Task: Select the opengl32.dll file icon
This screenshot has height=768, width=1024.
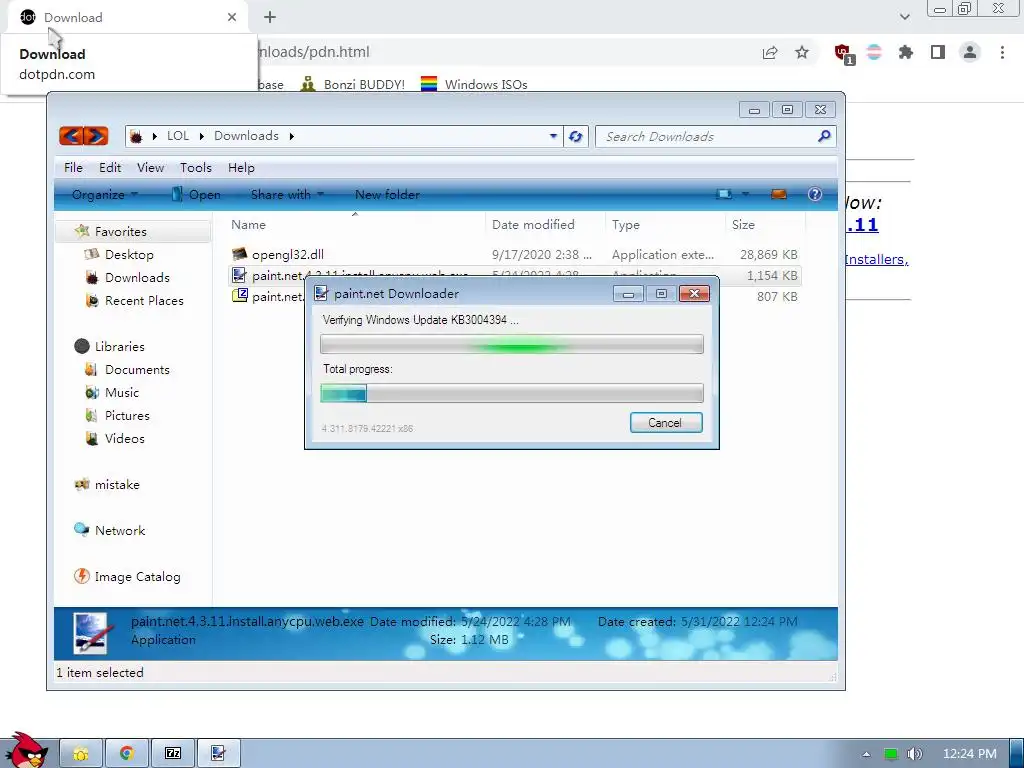Action: click(x=240, y=254)
